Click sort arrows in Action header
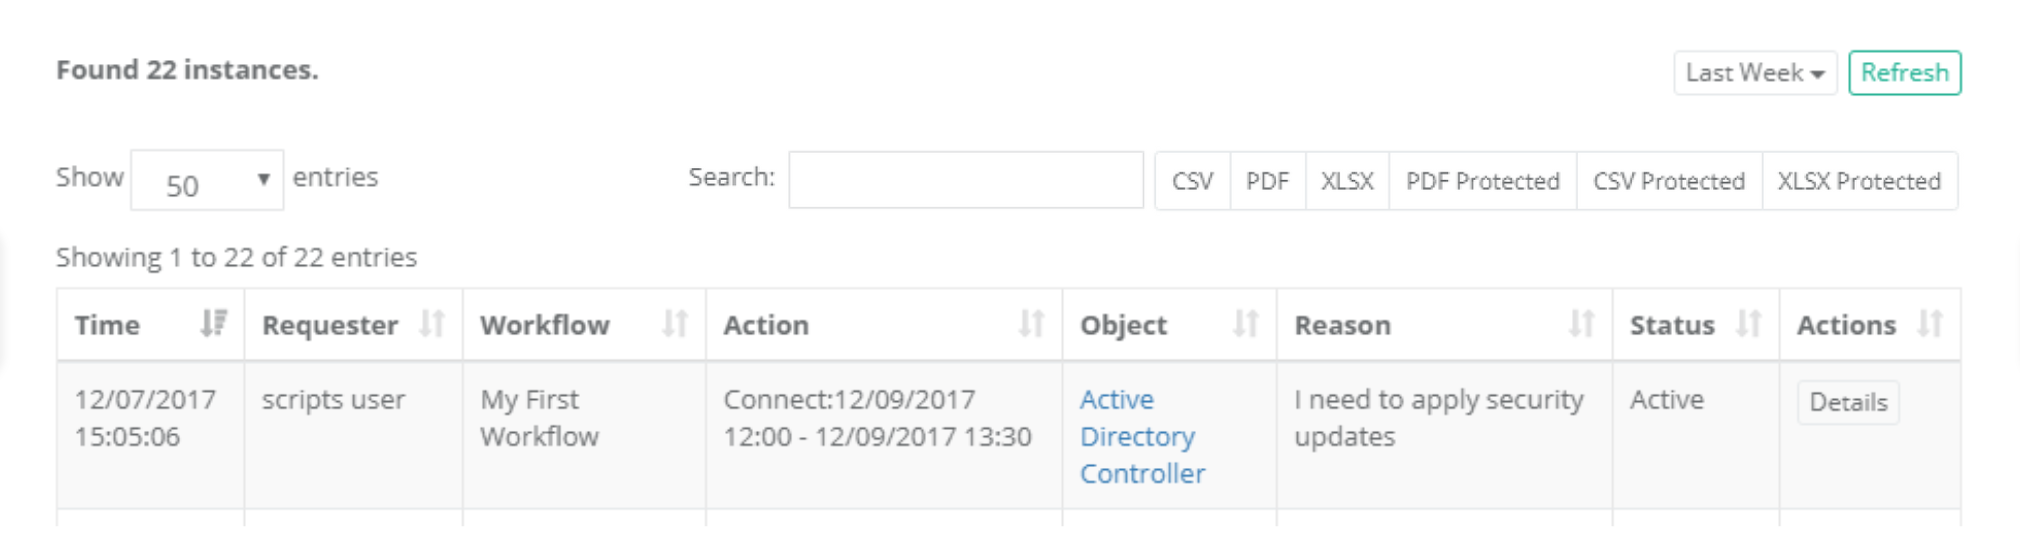 (1031, 324)
